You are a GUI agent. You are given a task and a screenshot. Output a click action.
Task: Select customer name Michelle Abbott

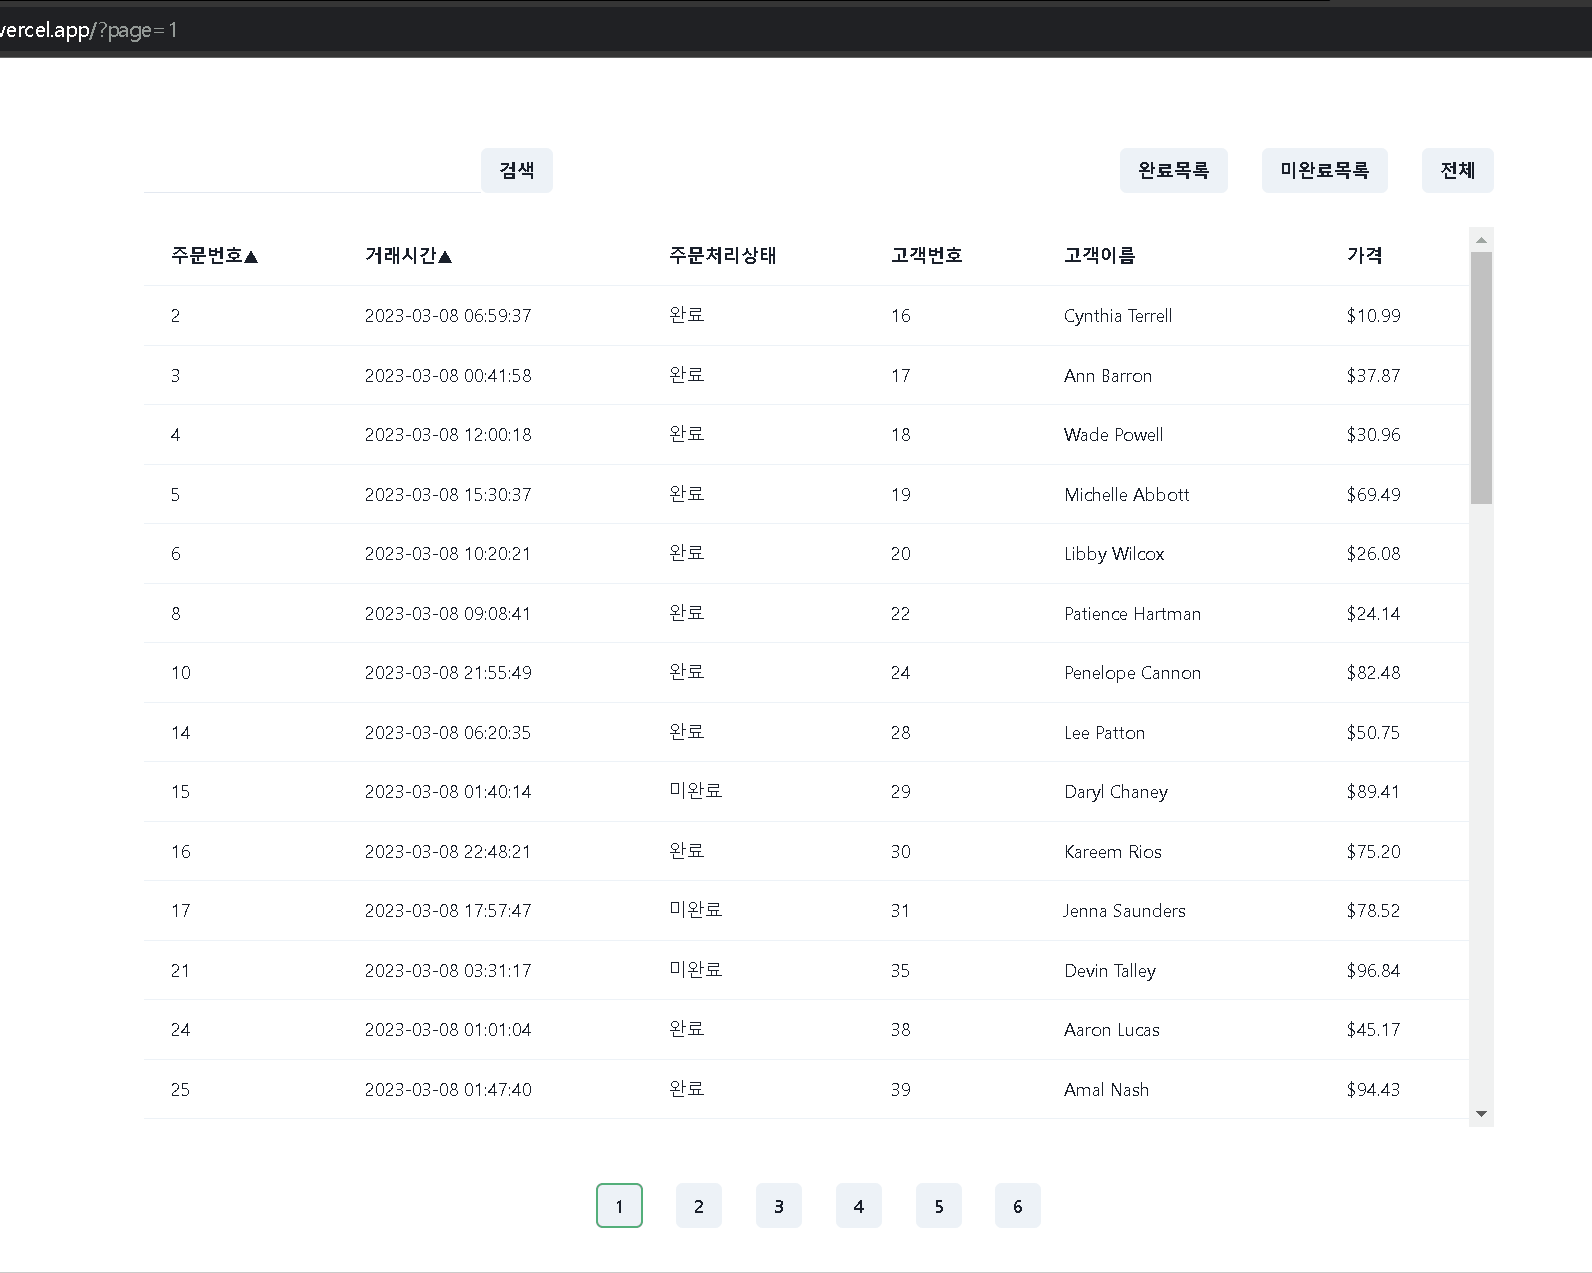[1127, 495]
